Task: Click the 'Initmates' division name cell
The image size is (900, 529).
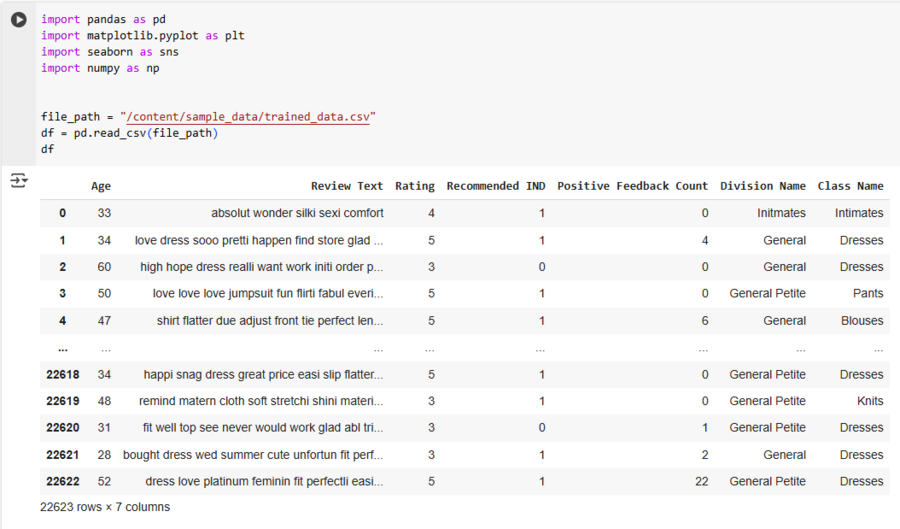Action: [781, 213]
